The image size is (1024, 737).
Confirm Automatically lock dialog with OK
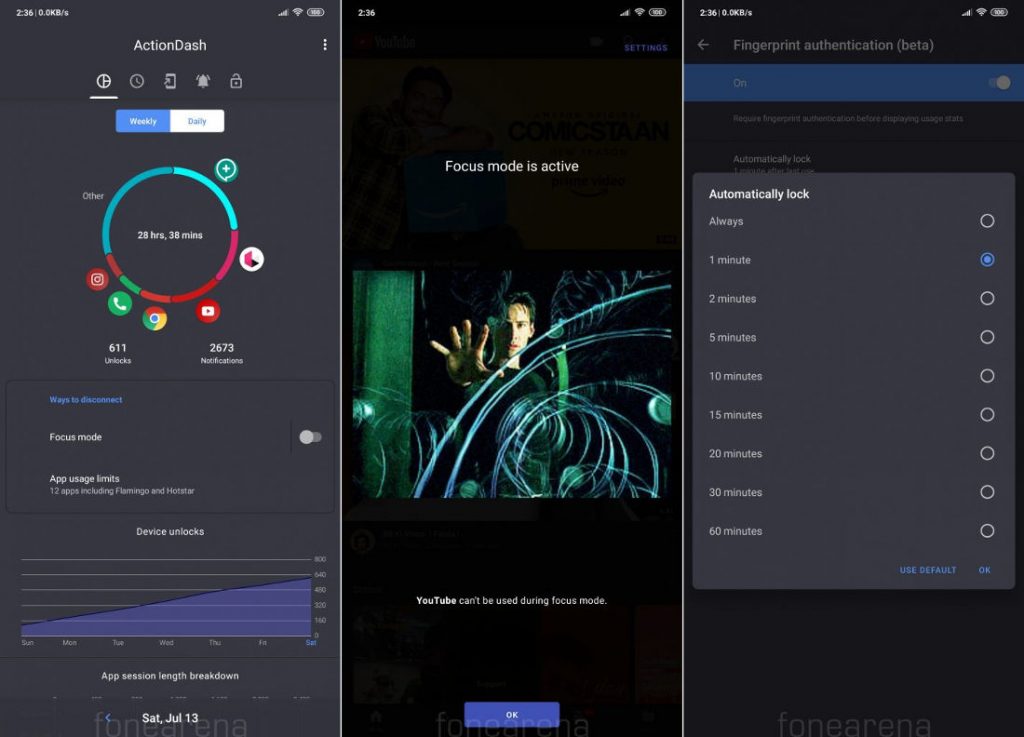pyautogui.click(x=984, y=570)
